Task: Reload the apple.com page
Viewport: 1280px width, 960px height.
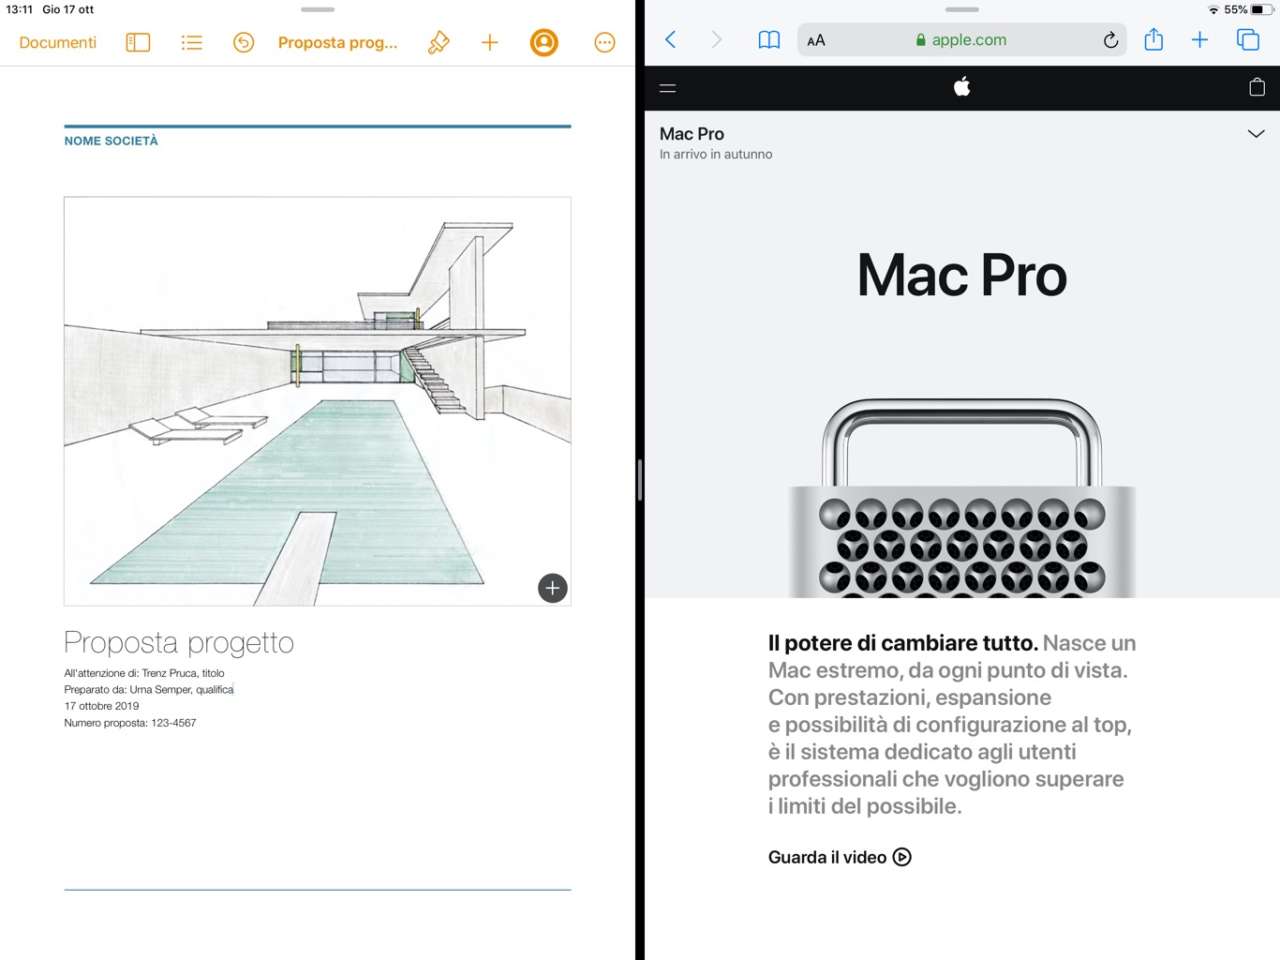Action: coord(1110,40)
